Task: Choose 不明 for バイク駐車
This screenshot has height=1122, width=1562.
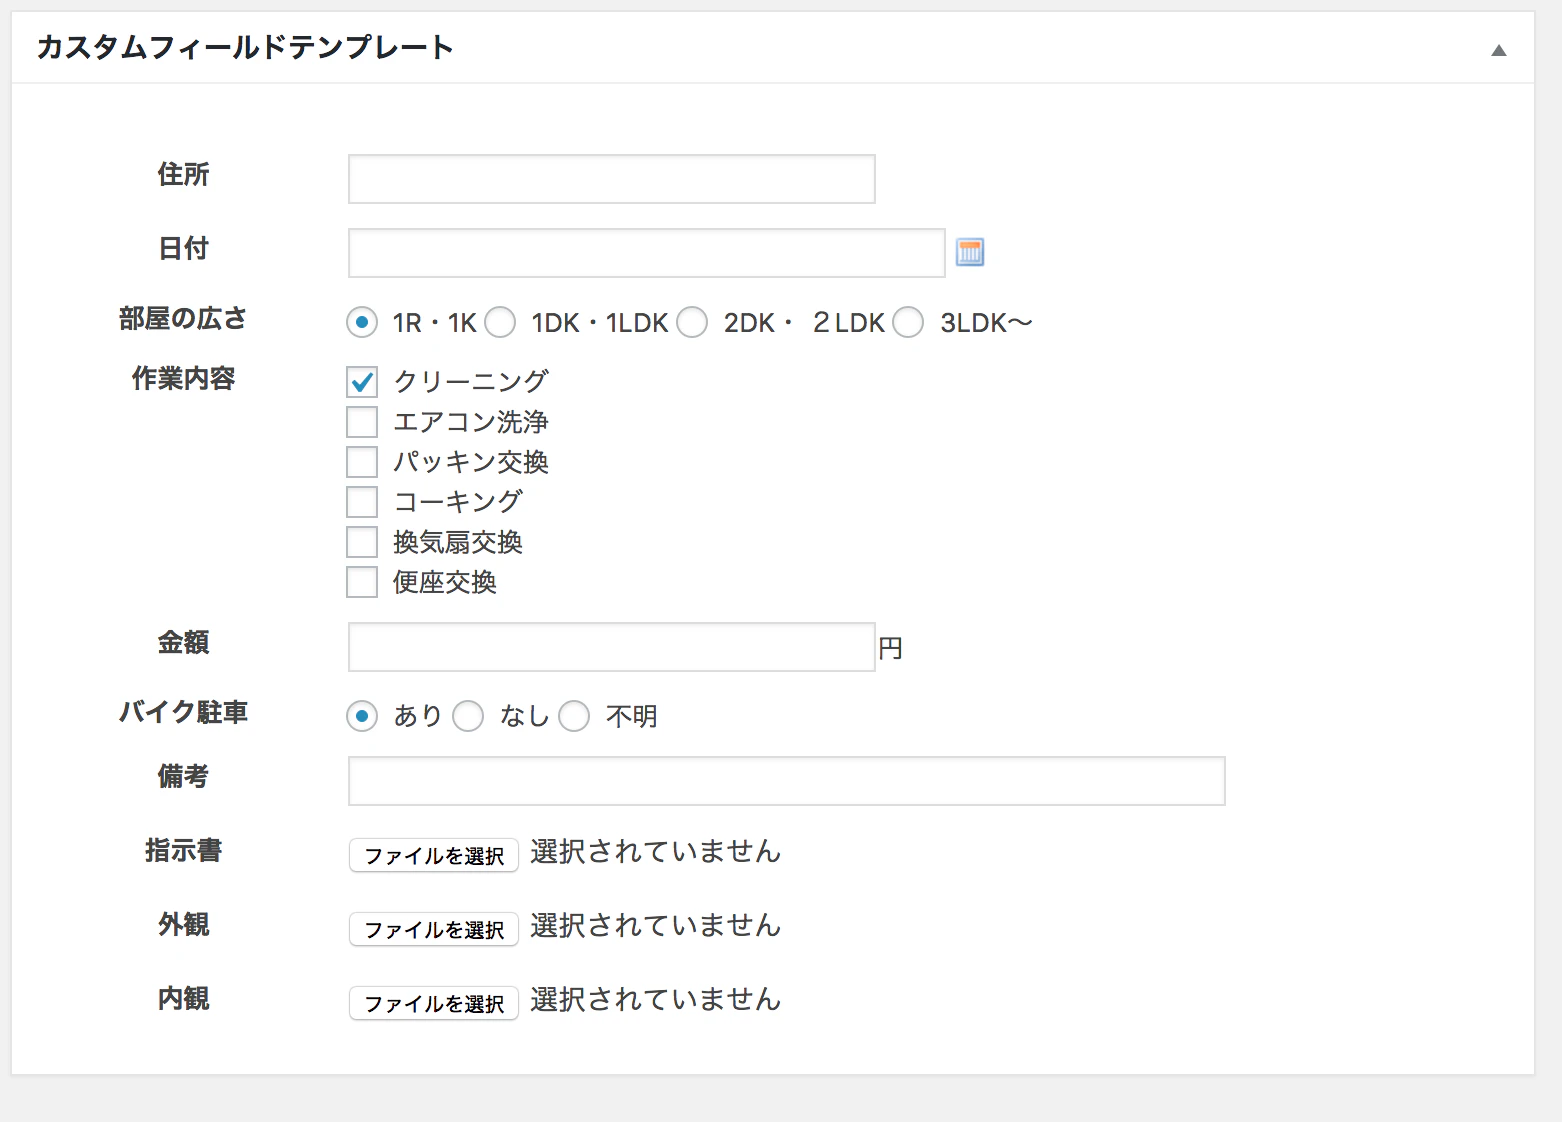Action: pos(574,716)
